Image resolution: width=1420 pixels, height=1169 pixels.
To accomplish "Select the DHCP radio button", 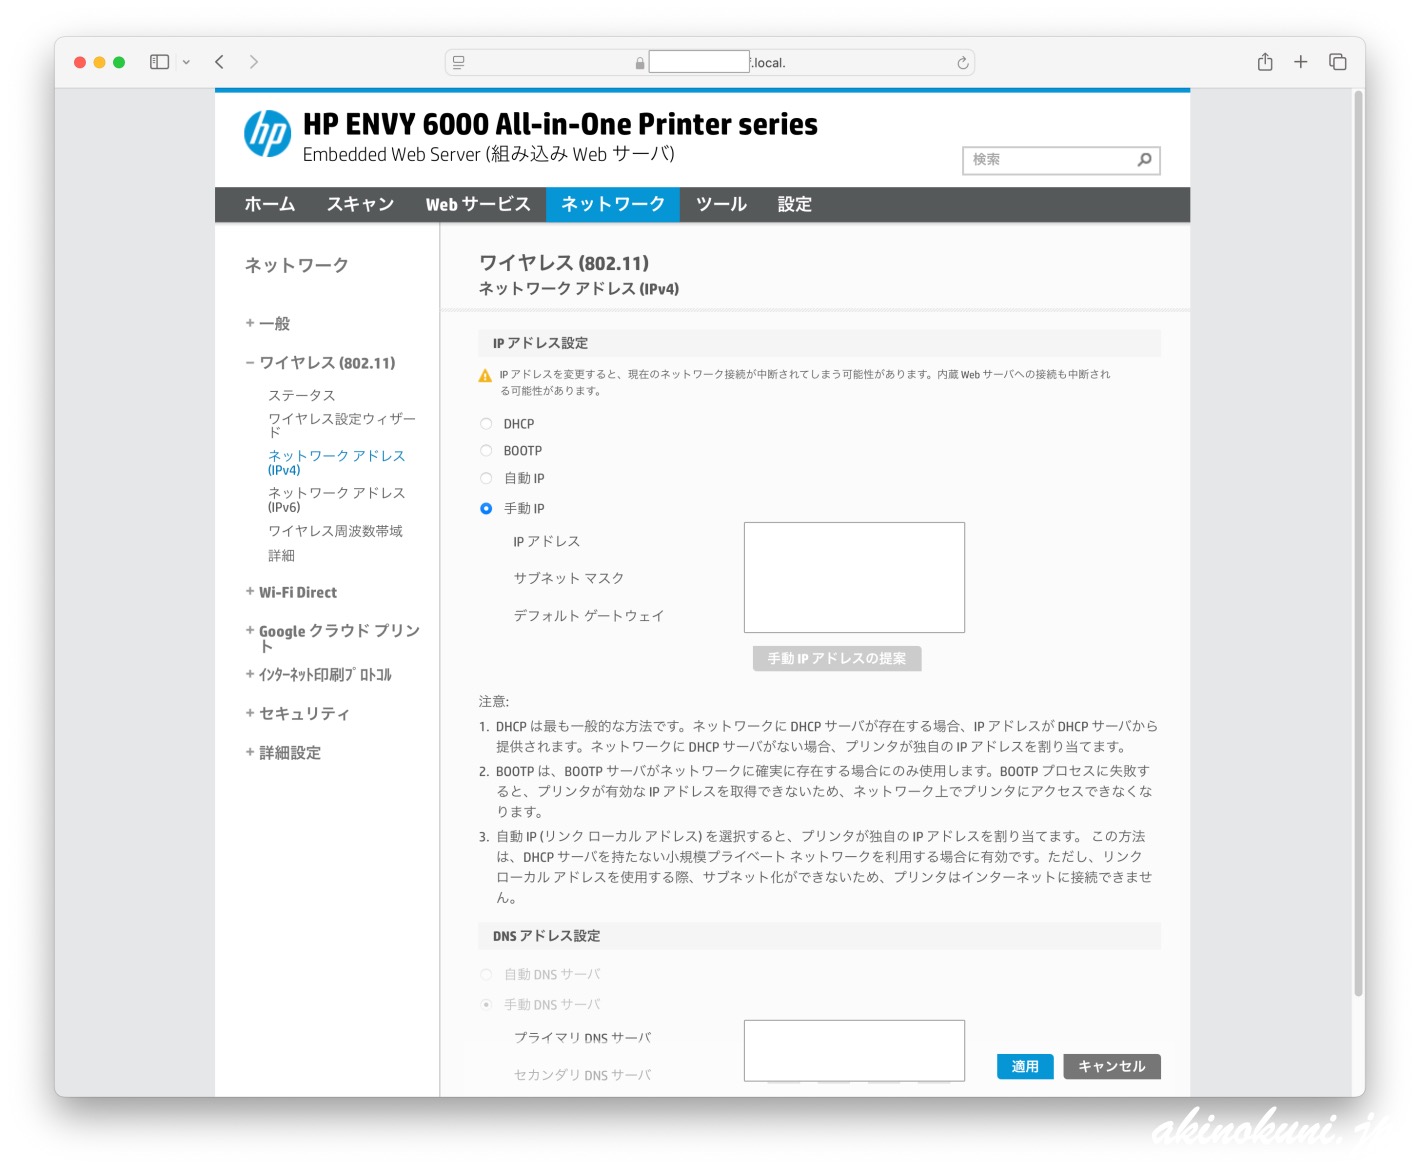I will [486, 424].
